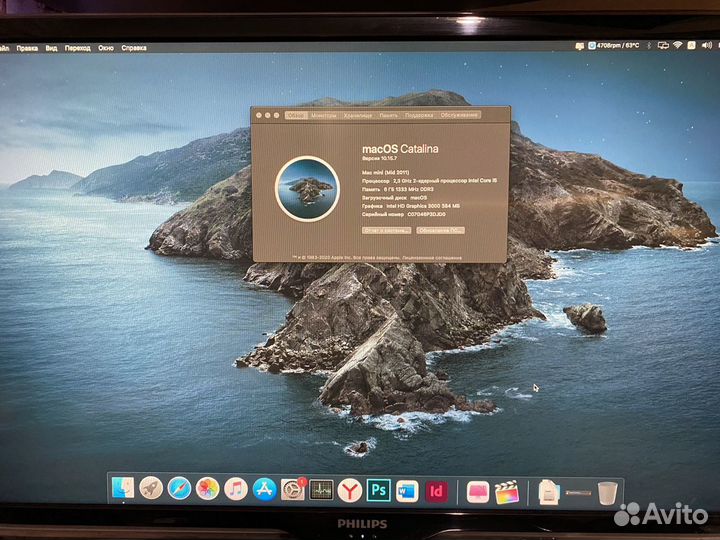This screenshot has width=720, height=540.
Task: Launch the App Store from Dock
Action: coord(264,489)
